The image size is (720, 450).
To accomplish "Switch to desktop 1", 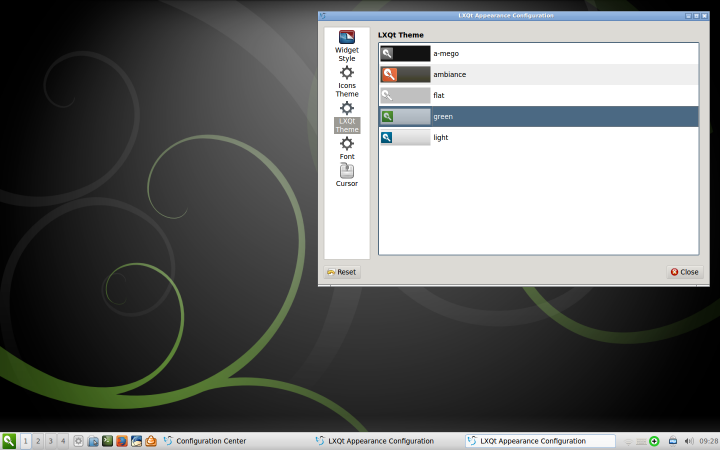I will (x=25, y=441).
